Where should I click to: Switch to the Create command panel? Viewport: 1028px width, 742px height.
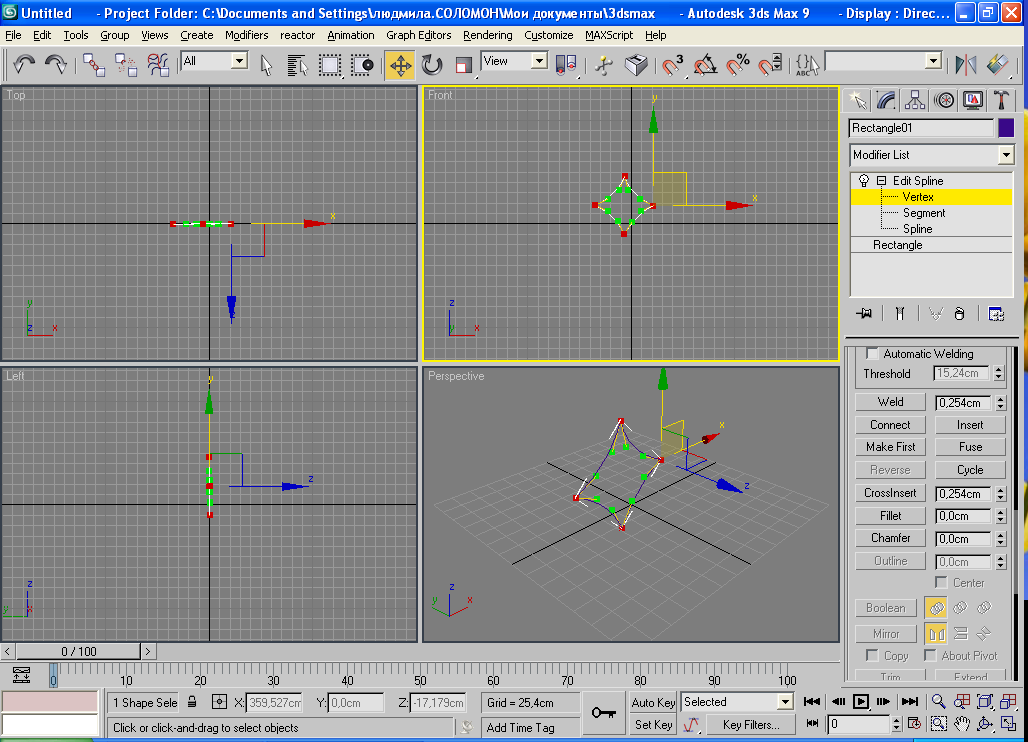pos(858,100)
